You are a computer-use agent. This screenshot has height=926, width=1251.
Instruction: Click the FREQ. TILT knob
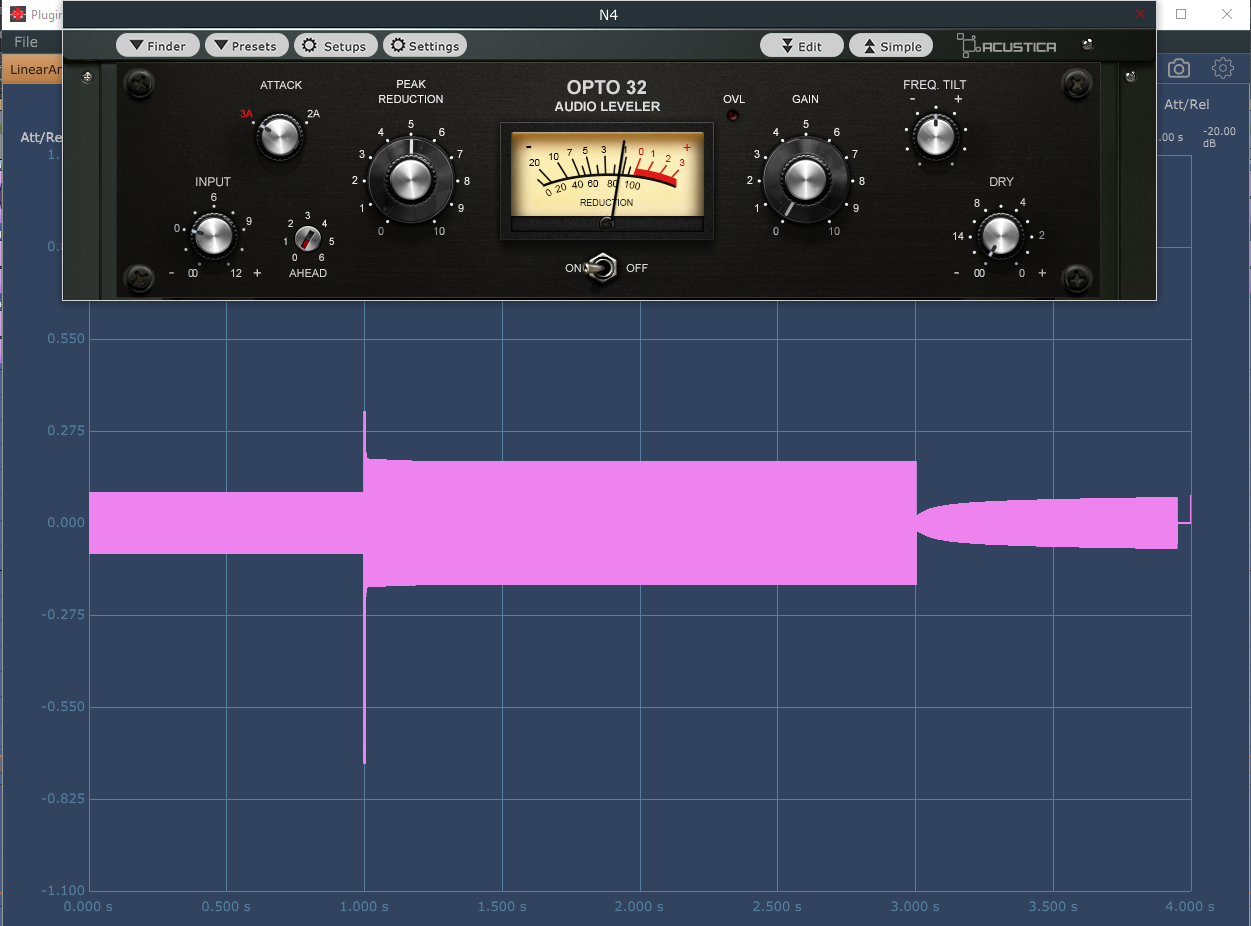tap(936, 136)
